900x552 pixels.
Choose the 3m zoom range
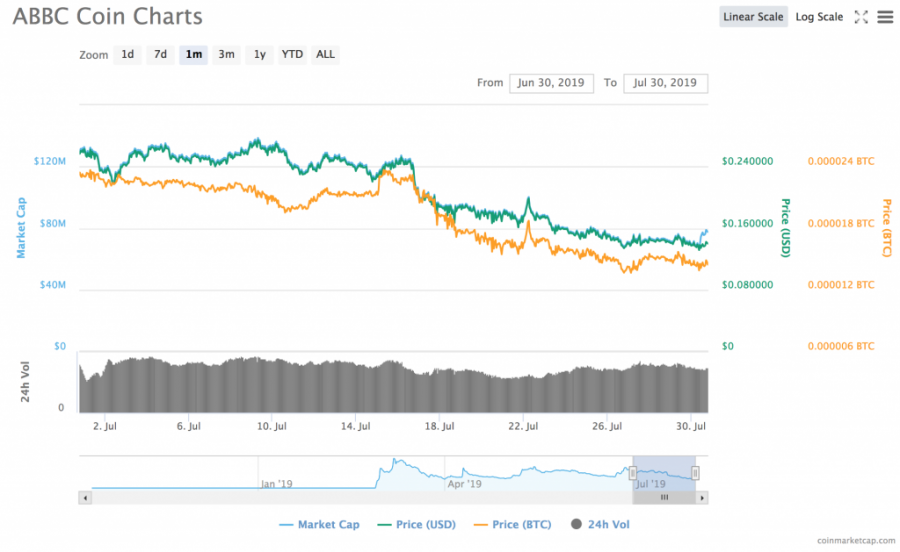(x=226, y=55)
